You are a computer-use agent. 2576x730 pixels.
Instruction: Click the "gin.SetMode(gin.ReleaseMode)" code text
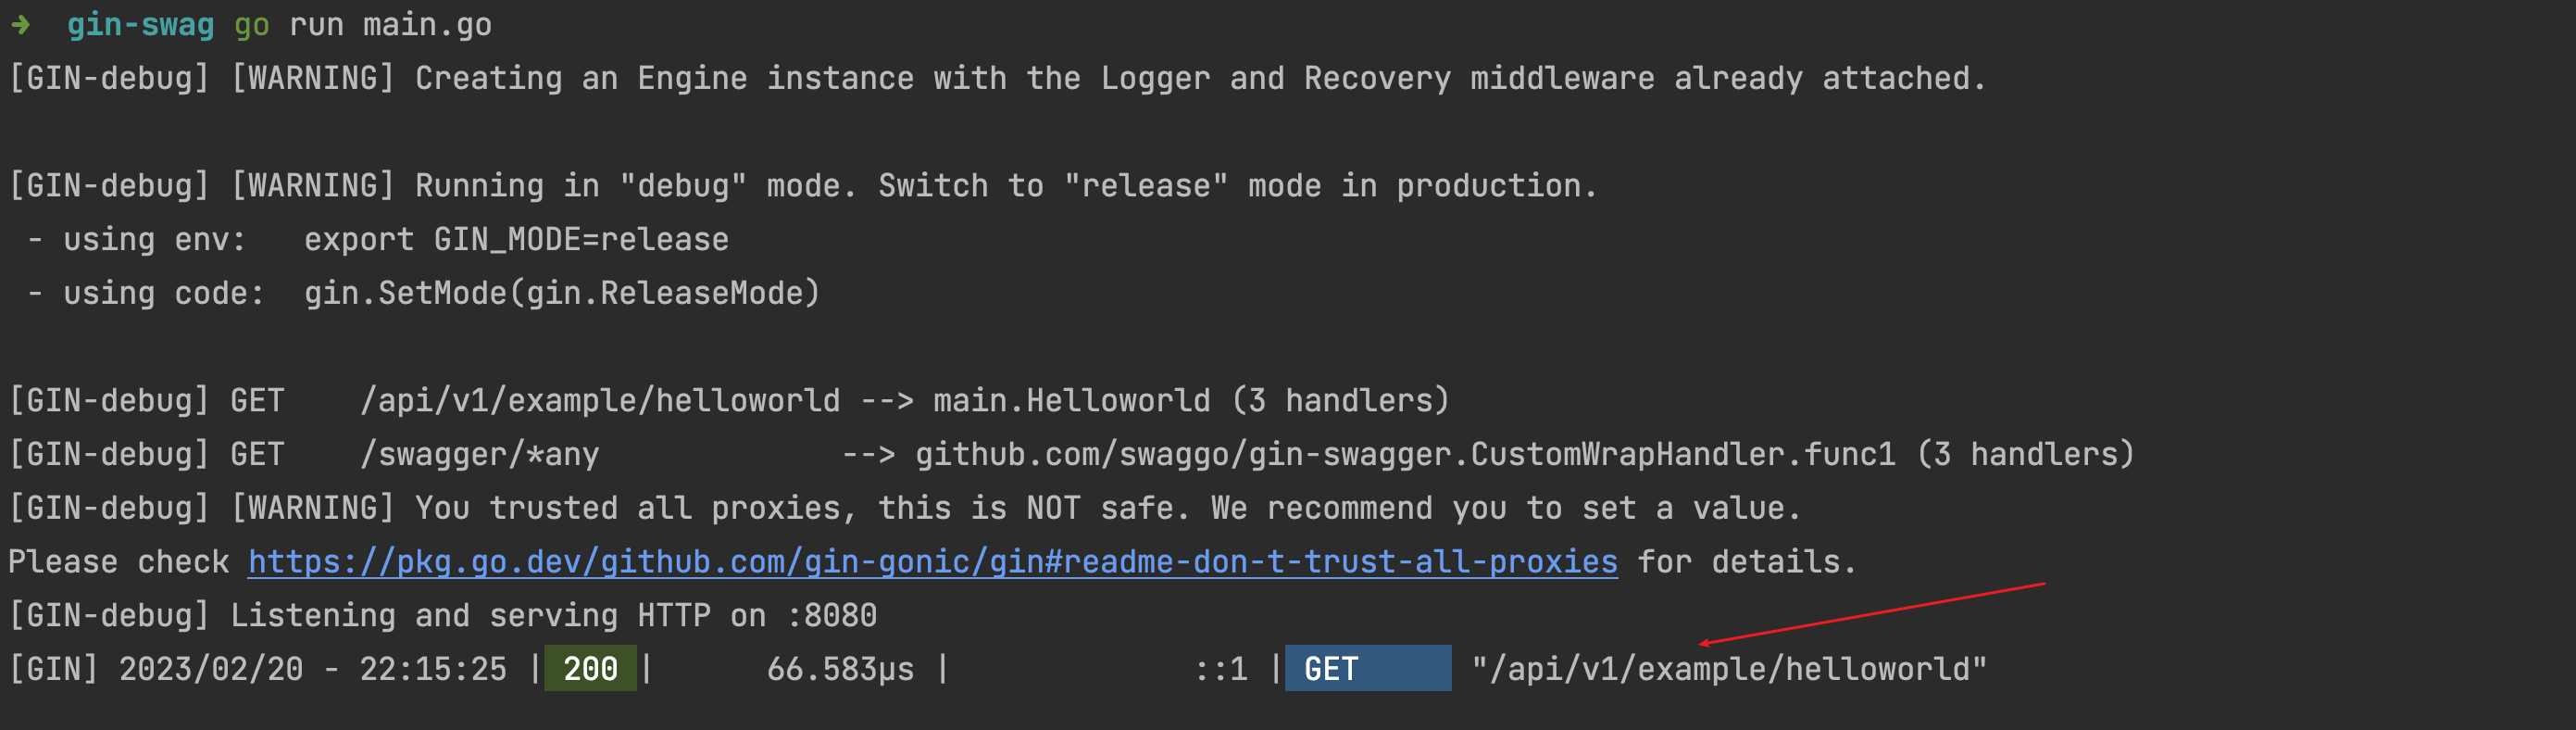pos(561,294)
